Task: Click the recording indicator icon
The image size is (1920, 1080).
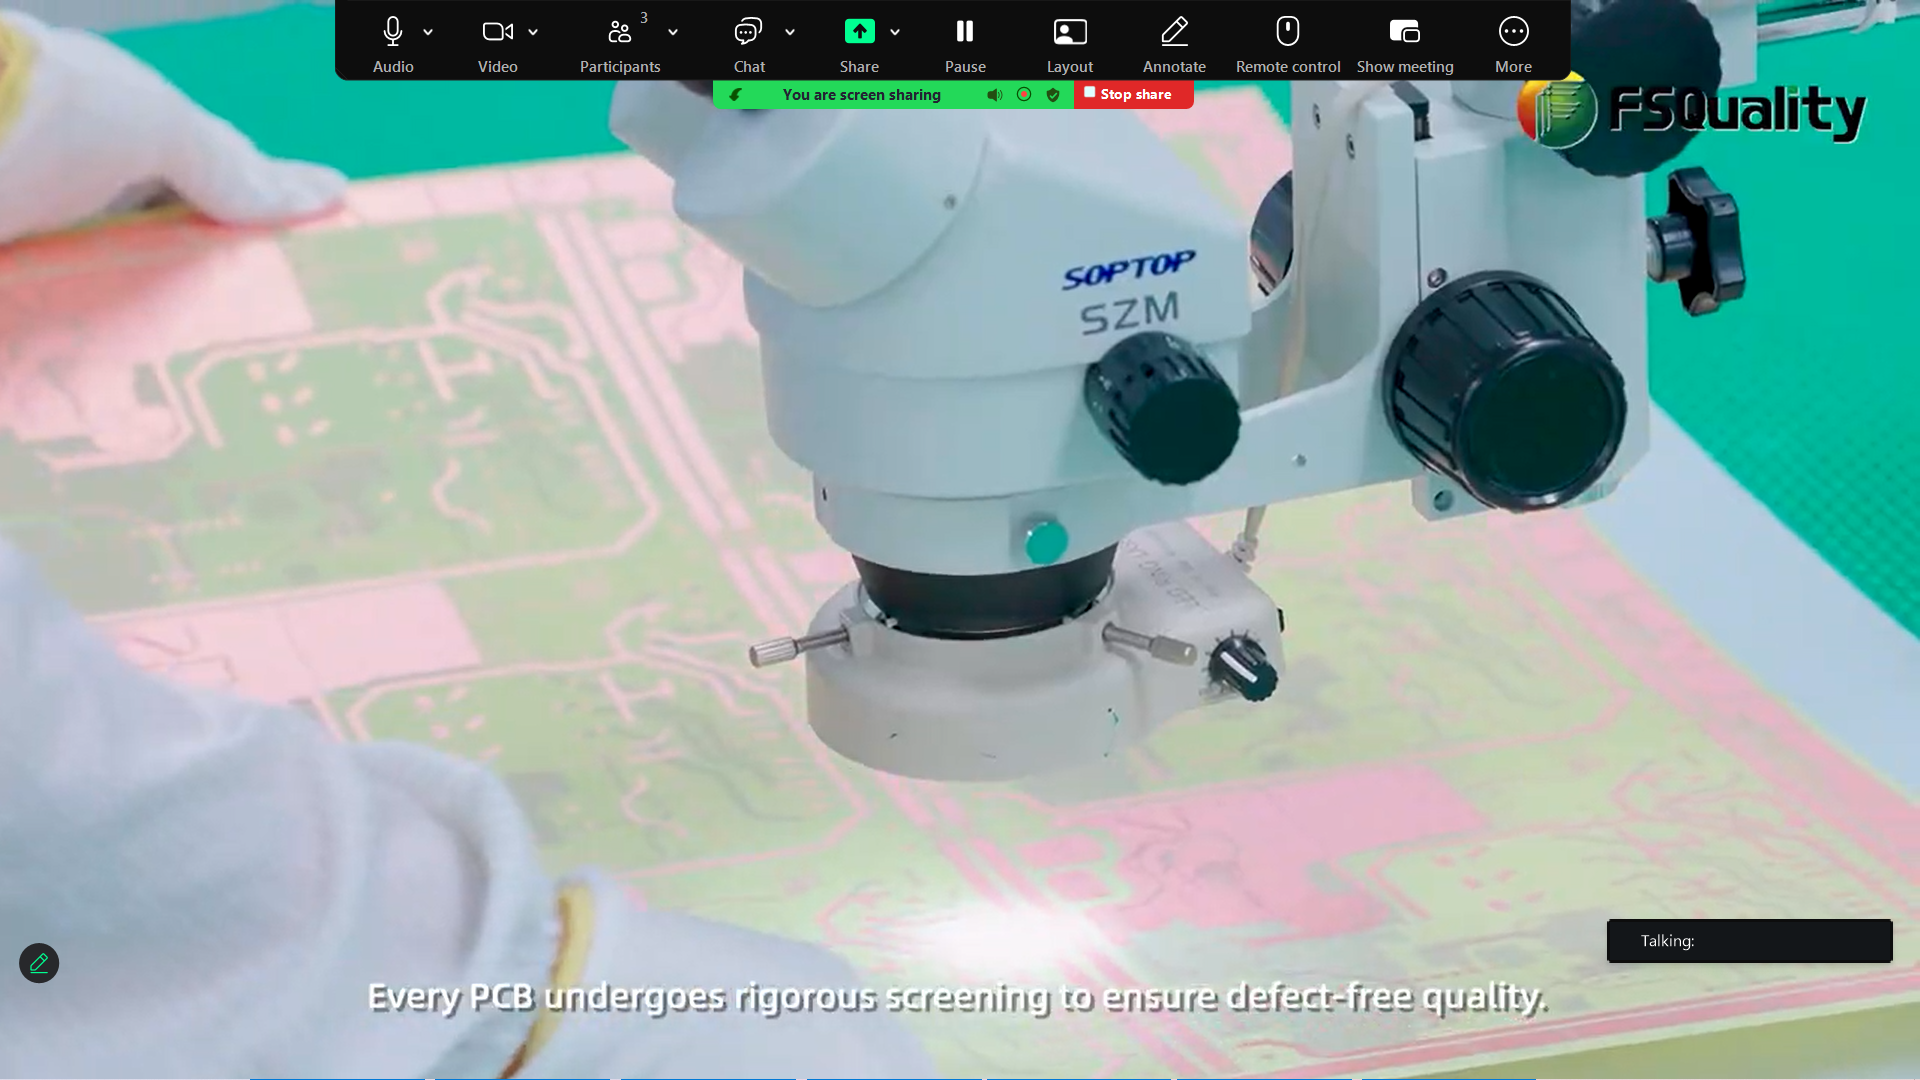Action: (x=1024, y=94)
